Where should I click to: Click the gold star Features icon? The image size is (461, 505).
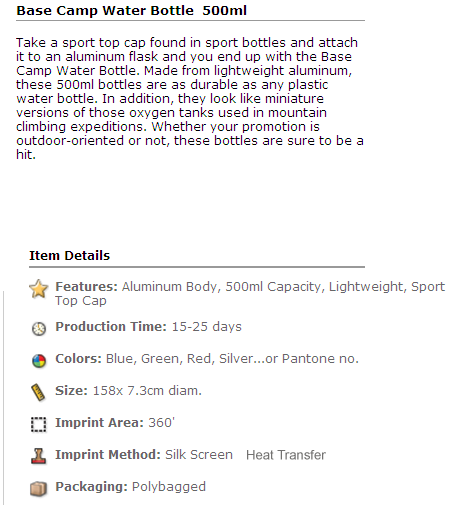39,289
